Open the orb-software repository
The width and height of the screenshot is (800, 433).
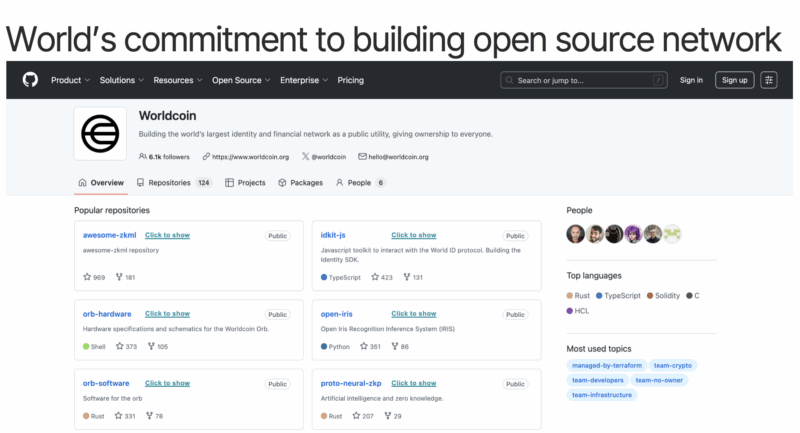106,383
